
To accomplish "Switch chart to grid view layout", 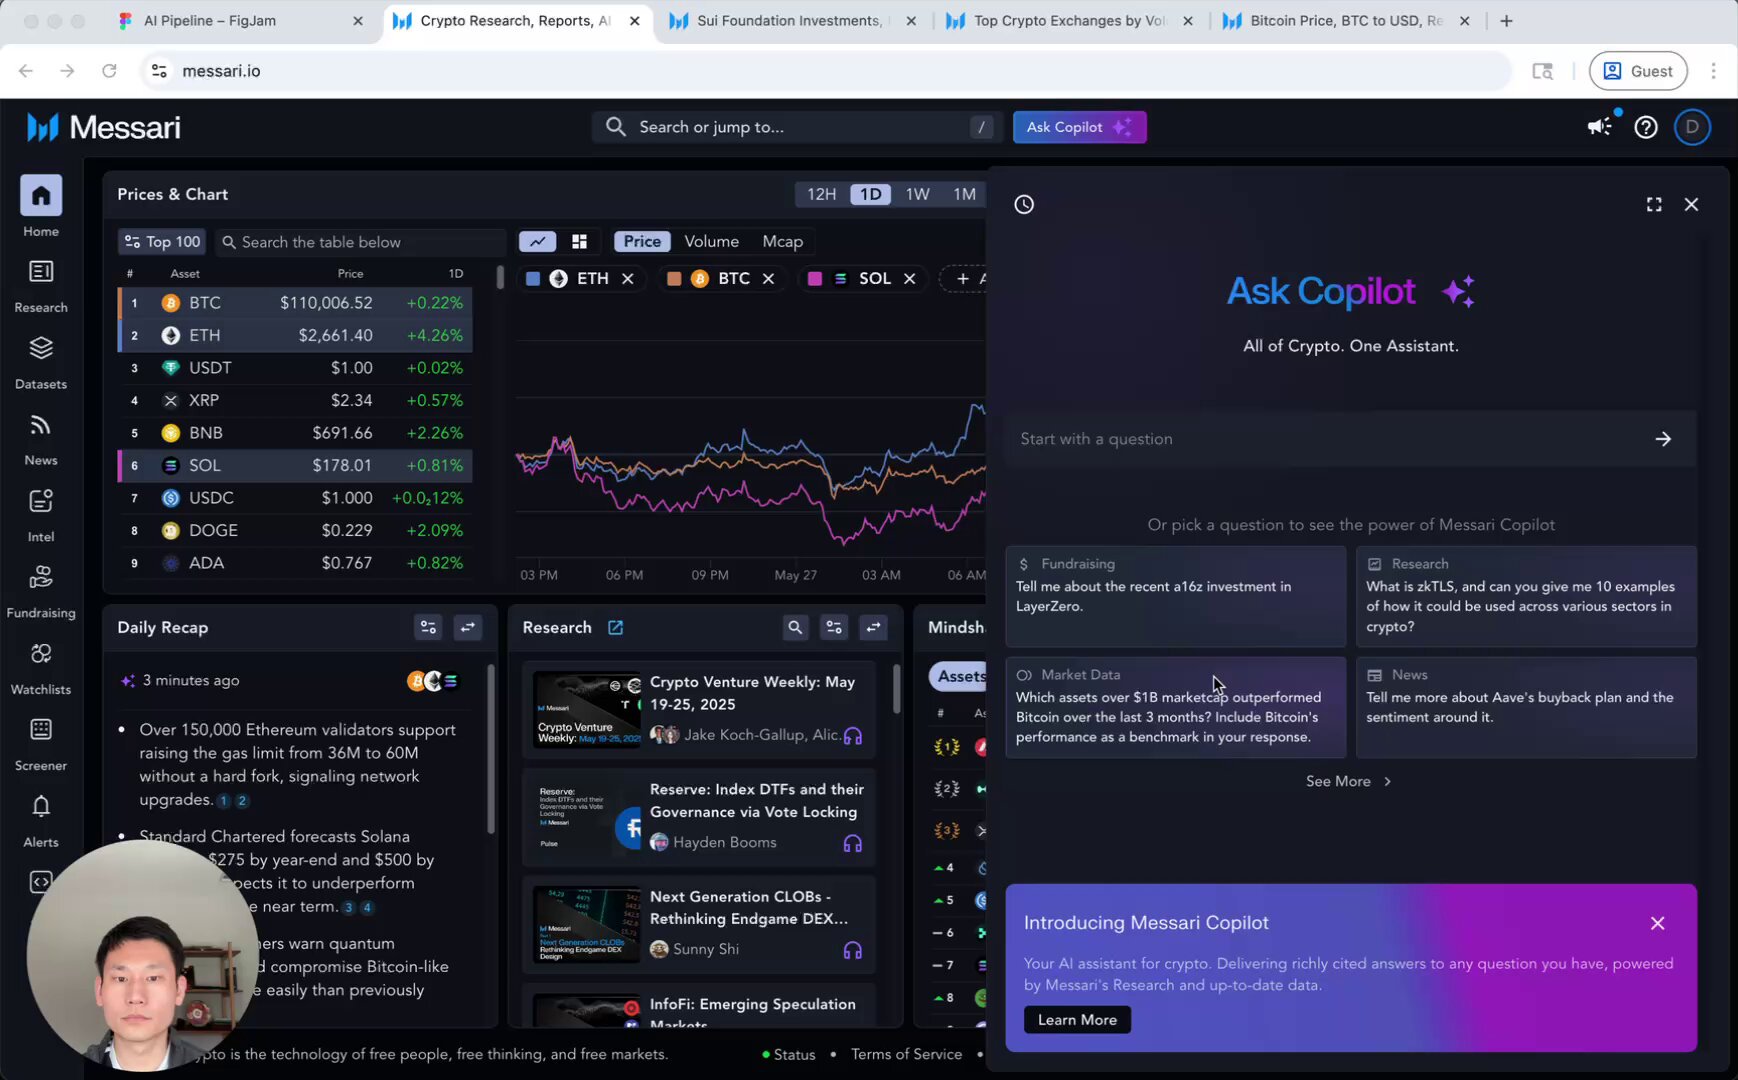I will point(579,241).
